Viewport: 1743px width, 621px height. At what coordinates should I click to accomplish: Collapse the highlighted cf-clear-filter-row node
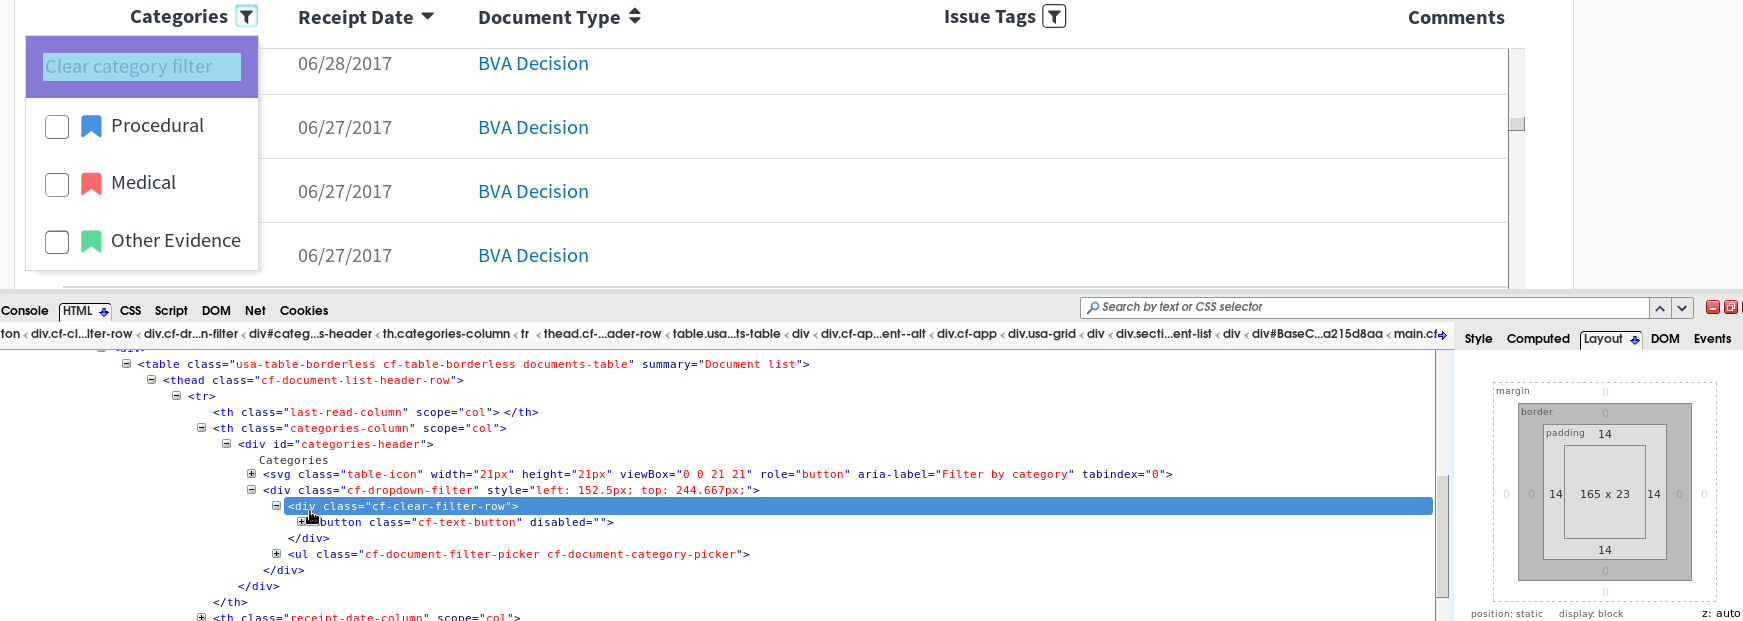click(x=277, y=506)
